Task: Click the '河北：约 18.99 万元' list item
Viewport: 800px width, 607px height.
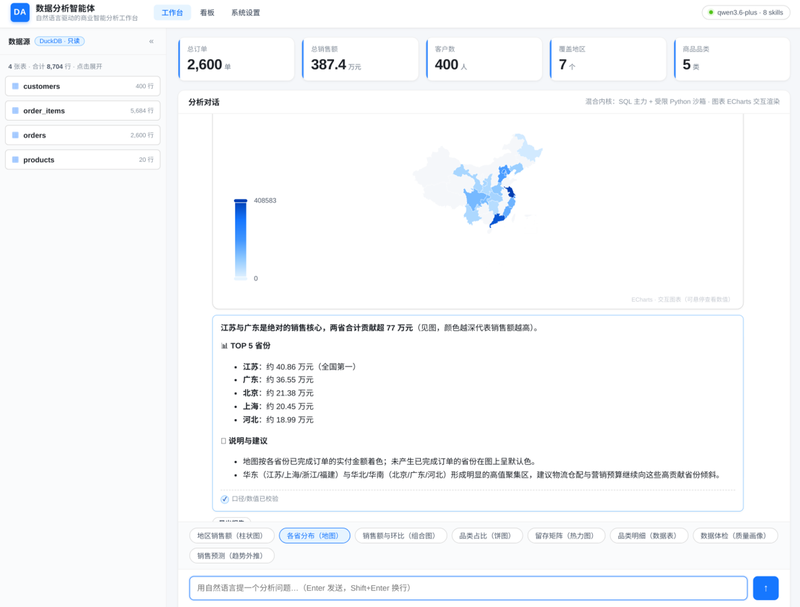Action: click(278, 420)
